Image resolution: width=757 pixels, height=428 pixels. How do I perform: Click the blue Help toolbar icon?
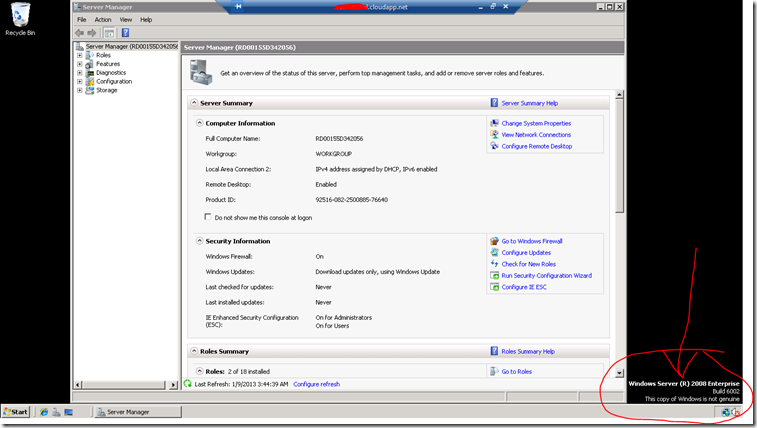pyautogui.click(x=125, y=33)
